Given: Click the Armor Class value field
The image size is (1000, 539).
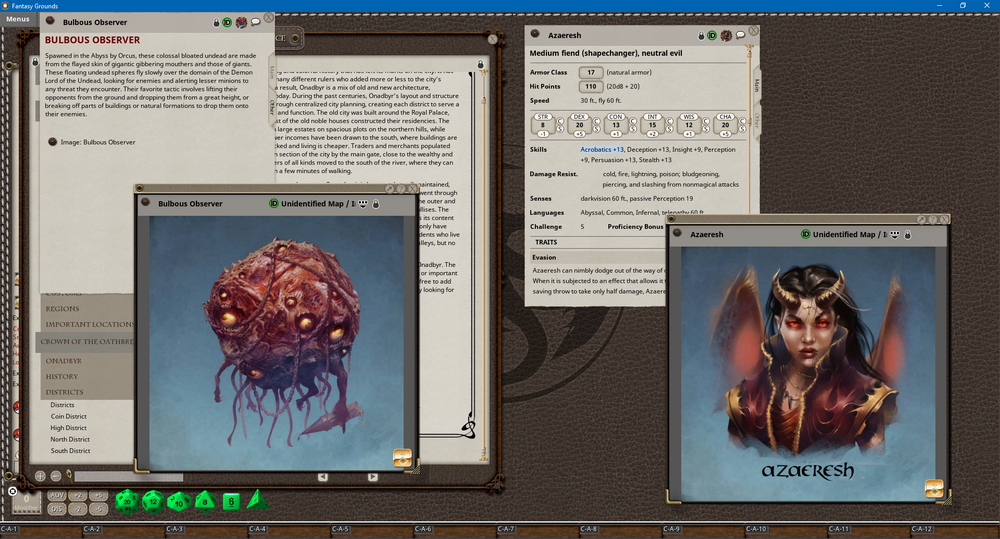Looking at the screenshot, I should tap(591, 73).
